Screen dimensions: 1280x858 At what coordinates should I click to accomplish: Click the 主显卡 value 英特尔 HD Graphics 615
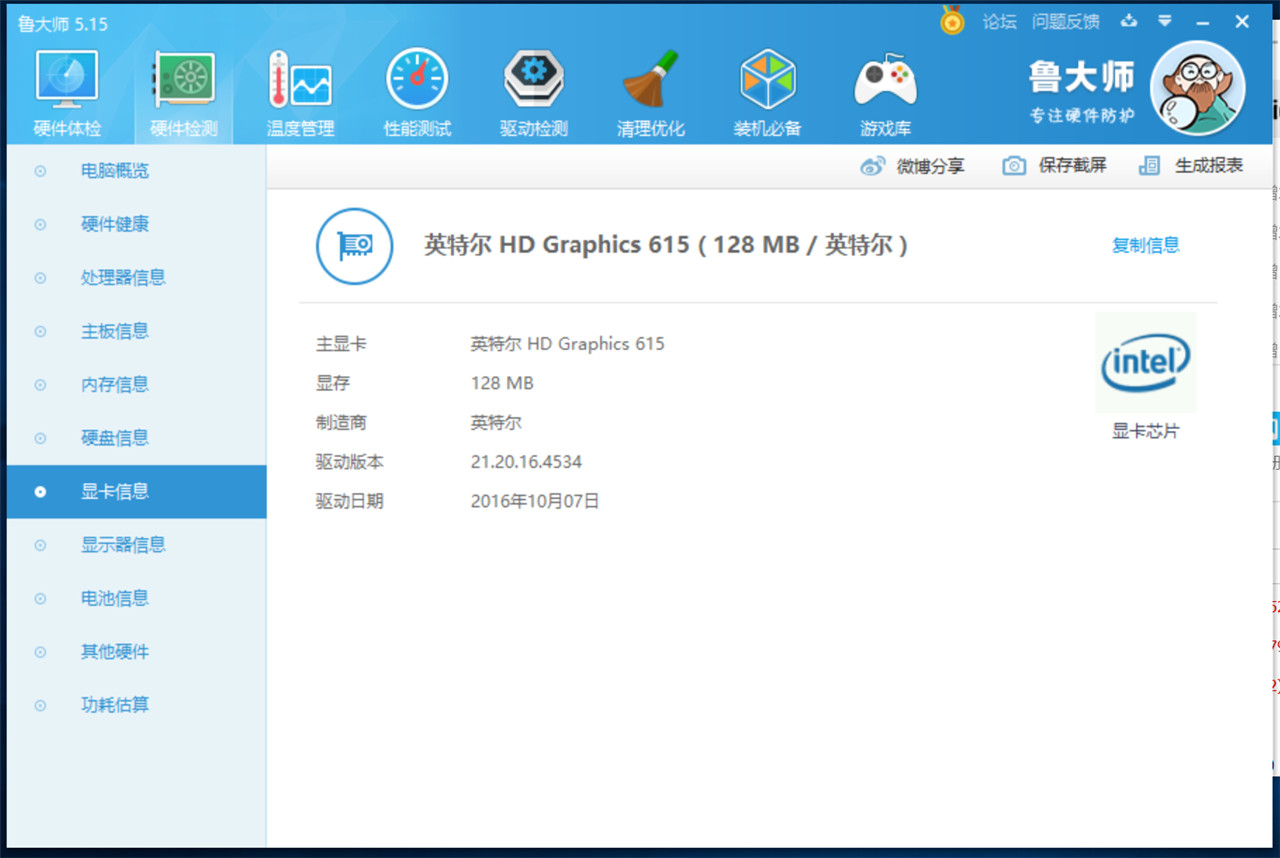(x=567, y=344)
